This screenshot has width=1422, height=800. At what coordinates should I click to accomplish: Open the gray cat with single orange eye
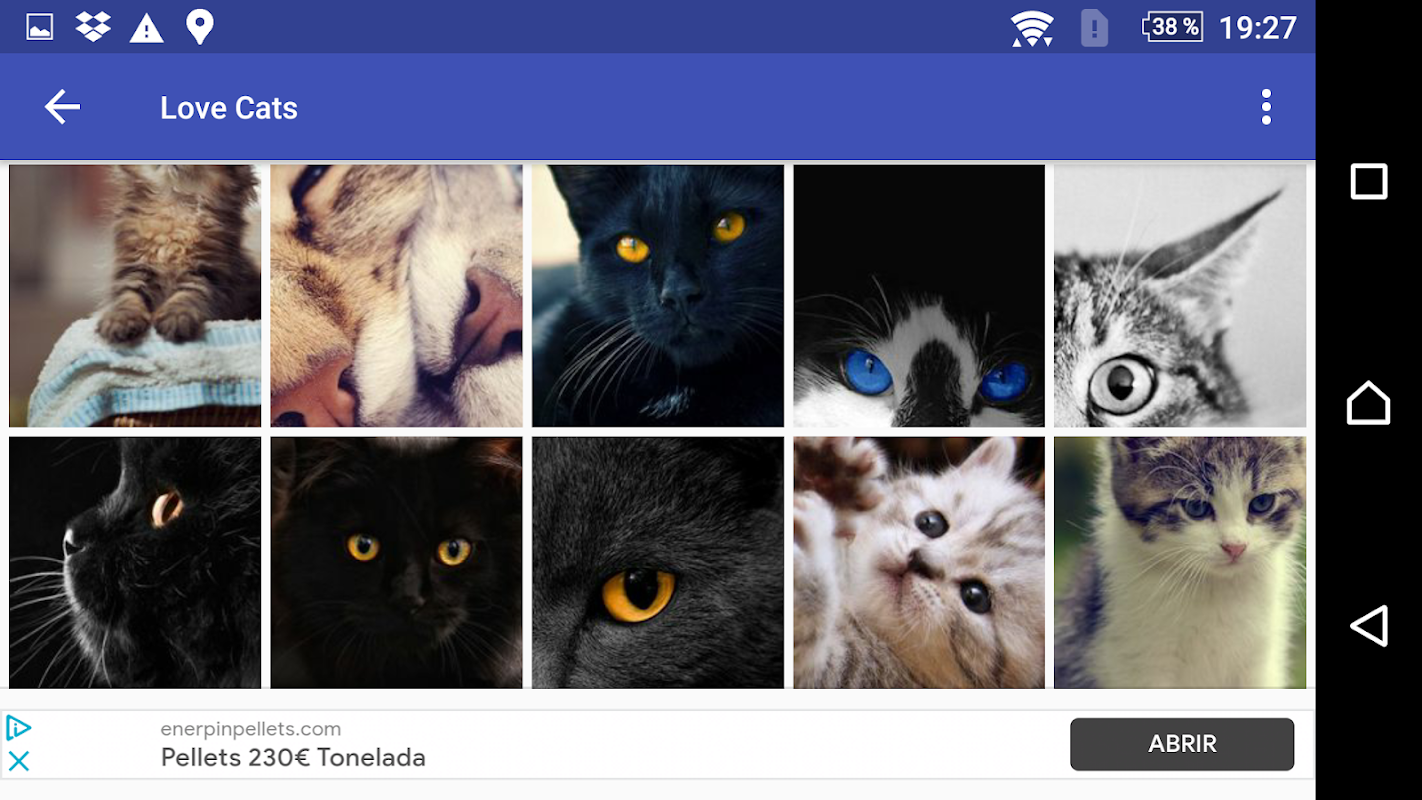pos(658,562)
